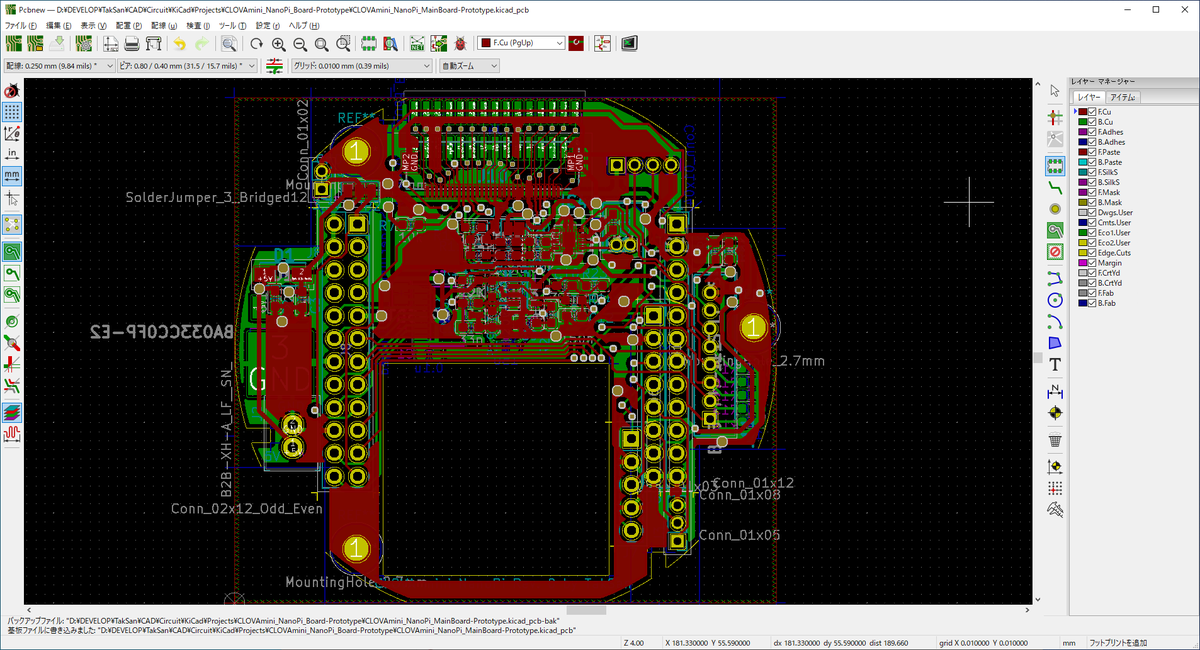This screenshot has width=1200, height=650.
Task: Select the measure distance tool
Action: pyautogui.click(x=1054, y=510)
